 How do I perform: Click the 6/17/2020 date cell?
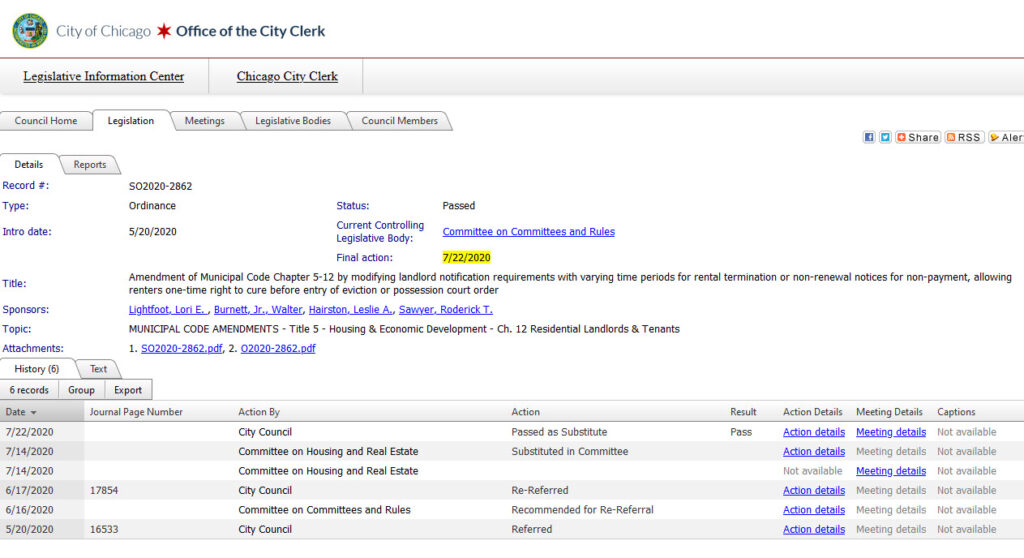[x=29, y=491]
